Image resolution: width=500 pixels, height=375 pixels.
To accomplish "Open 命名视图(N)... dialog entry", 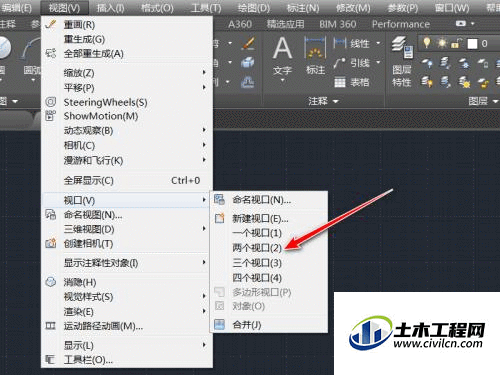I will [x=127, y=215].
